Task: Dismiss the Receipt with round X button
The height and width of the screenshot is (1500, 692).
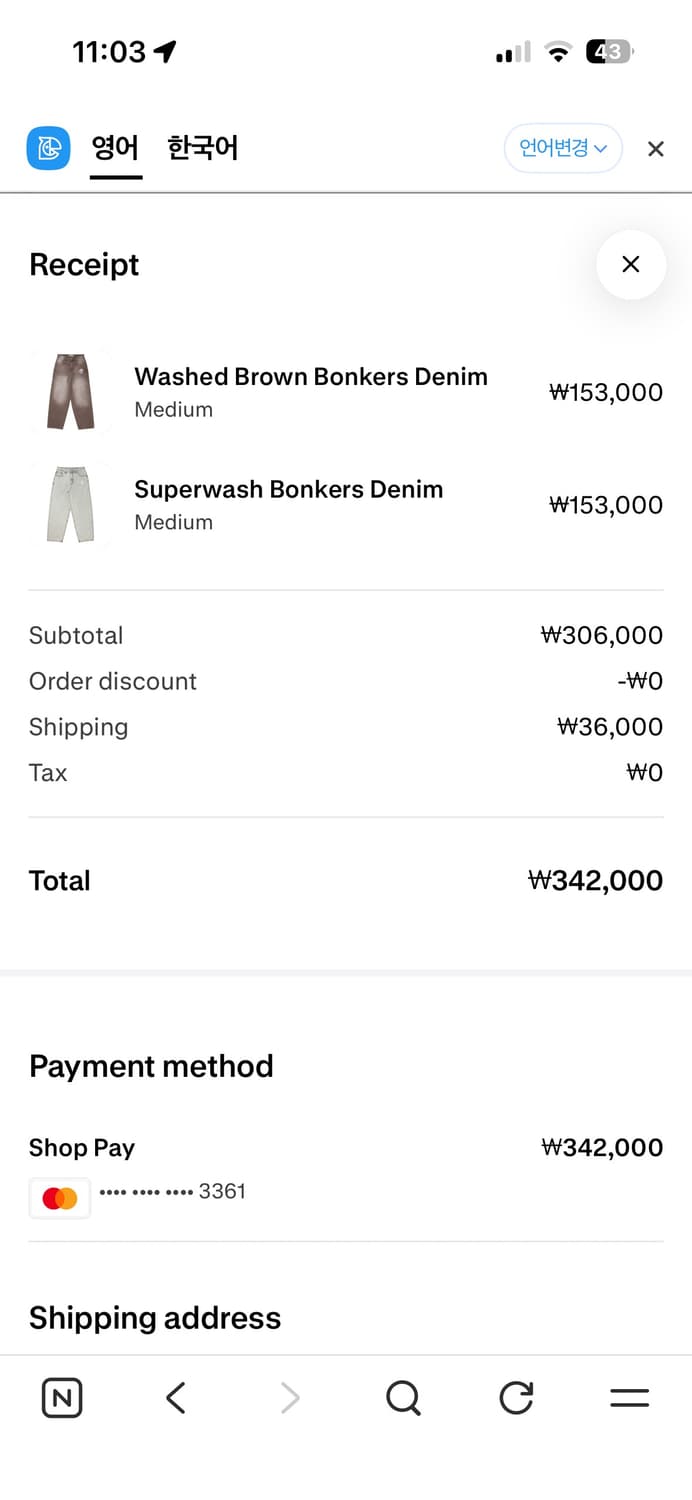Action: 631,265
